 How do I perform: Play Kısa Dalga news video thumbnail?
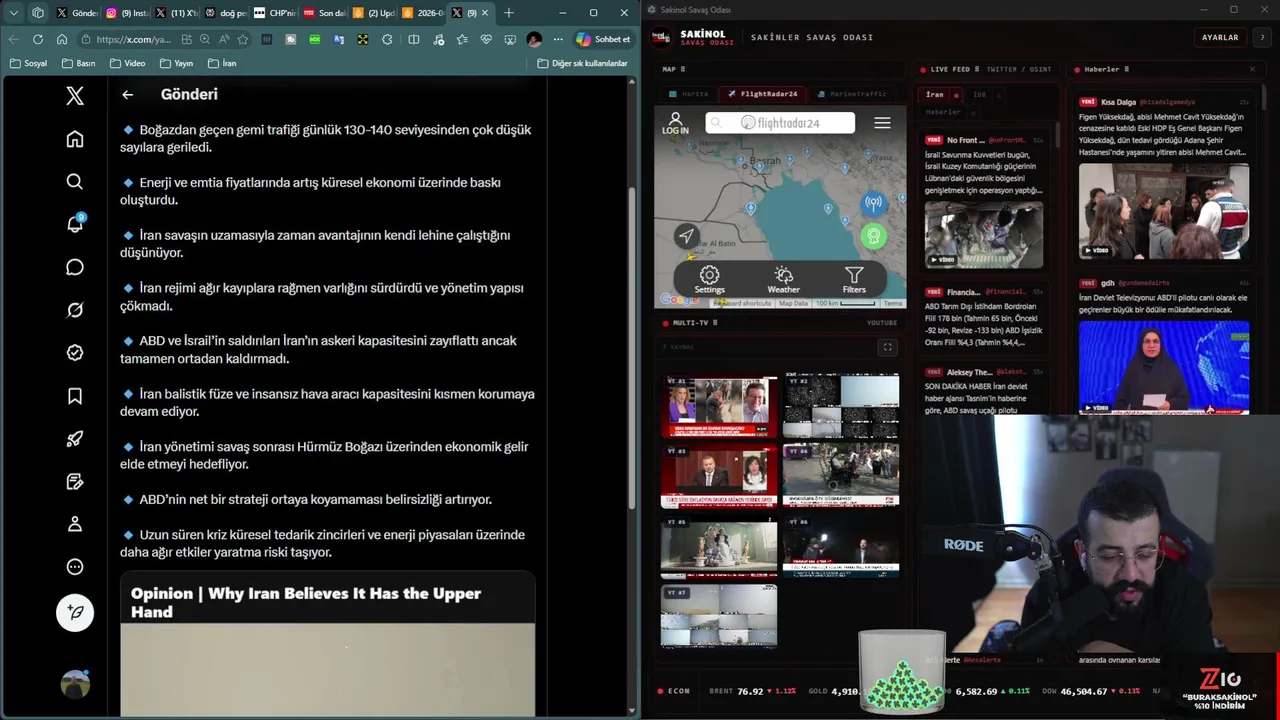click(1164, 211)
